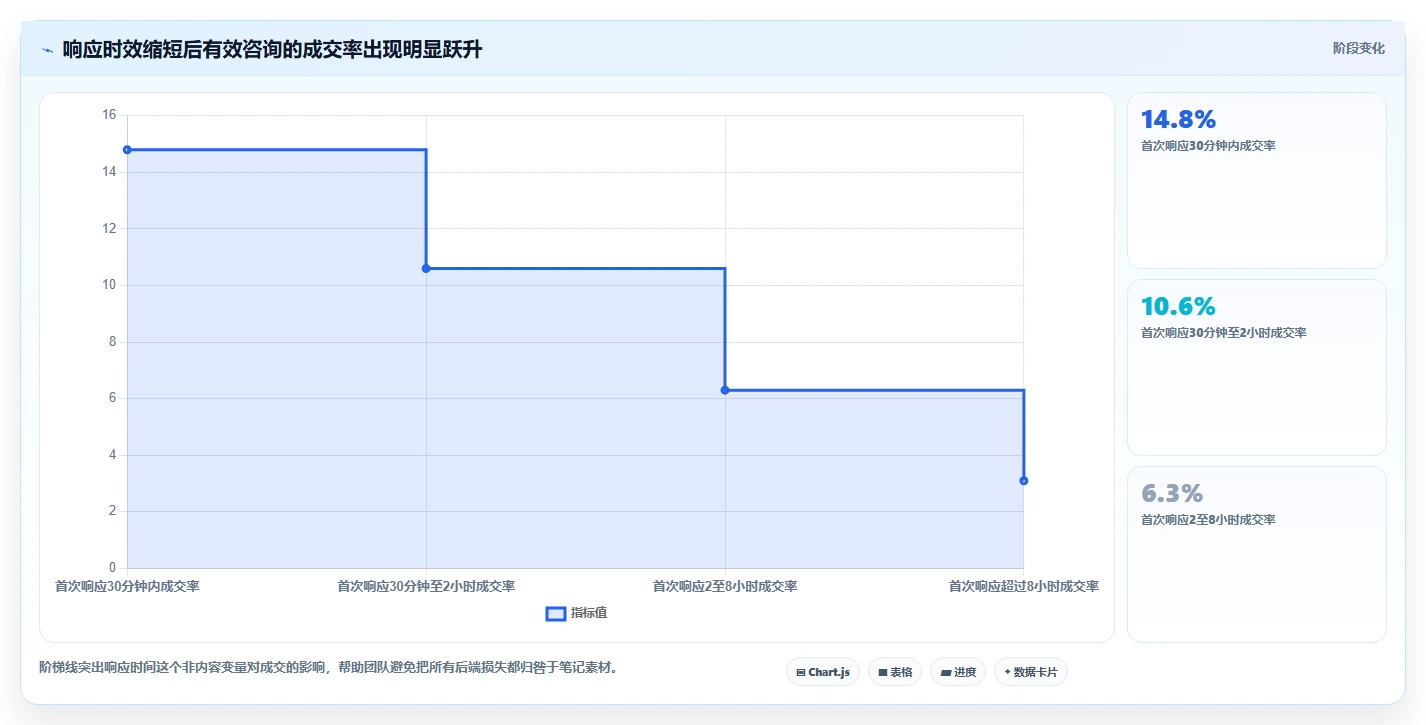Click the data point at 14.8 on the chart
The width and height of the screenshot is (1426, 725).
(x=127, y=150)
